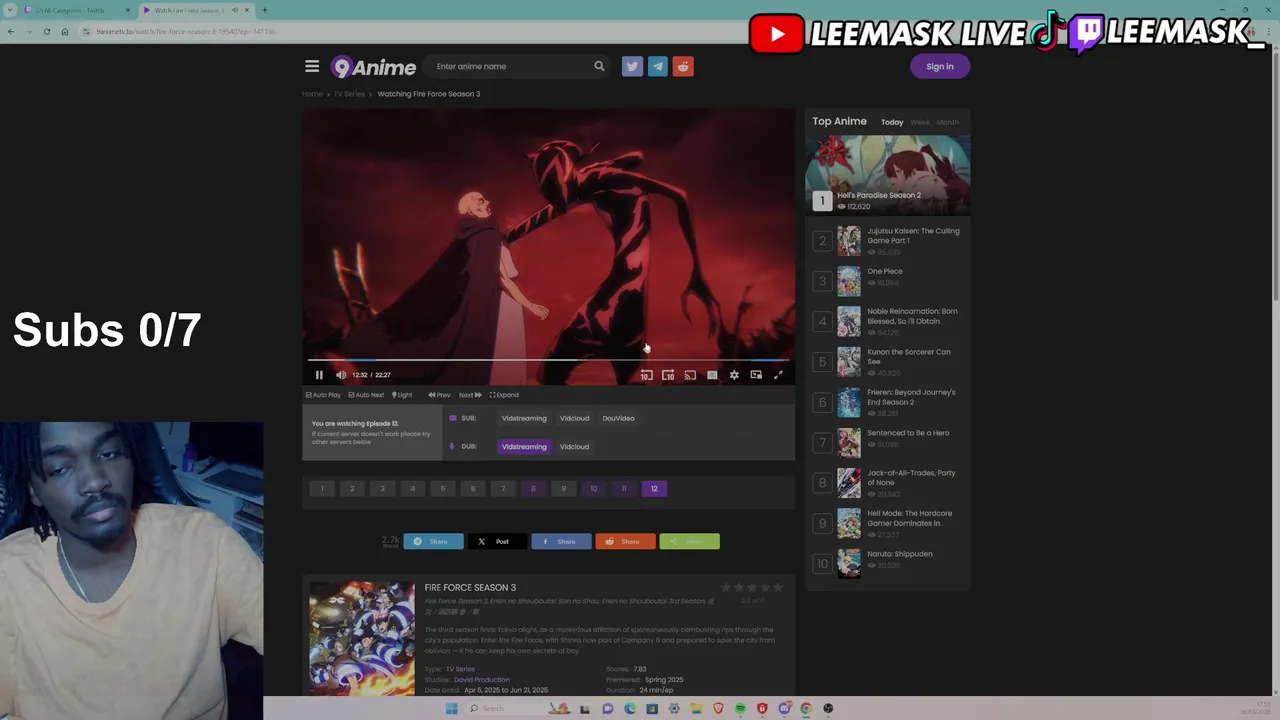The width and height of the screenshot is (1280, 720).
Task: Open the Telegram social icon
Action: coord(657,66)
